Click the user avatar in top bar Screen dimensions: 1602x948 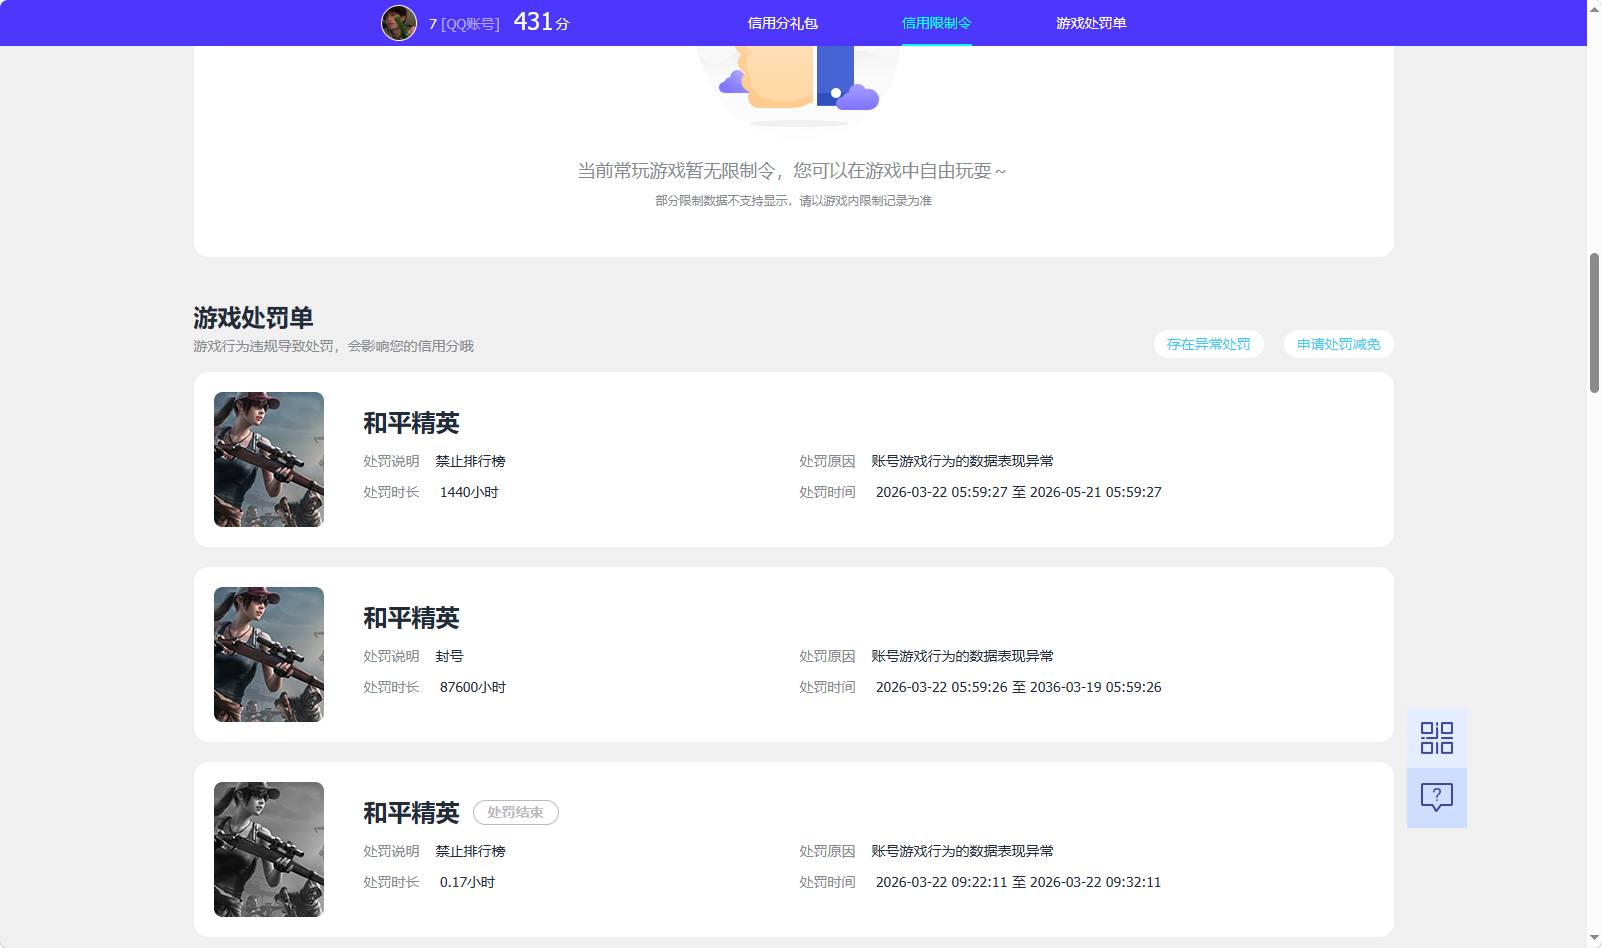[x=399, y=23]
